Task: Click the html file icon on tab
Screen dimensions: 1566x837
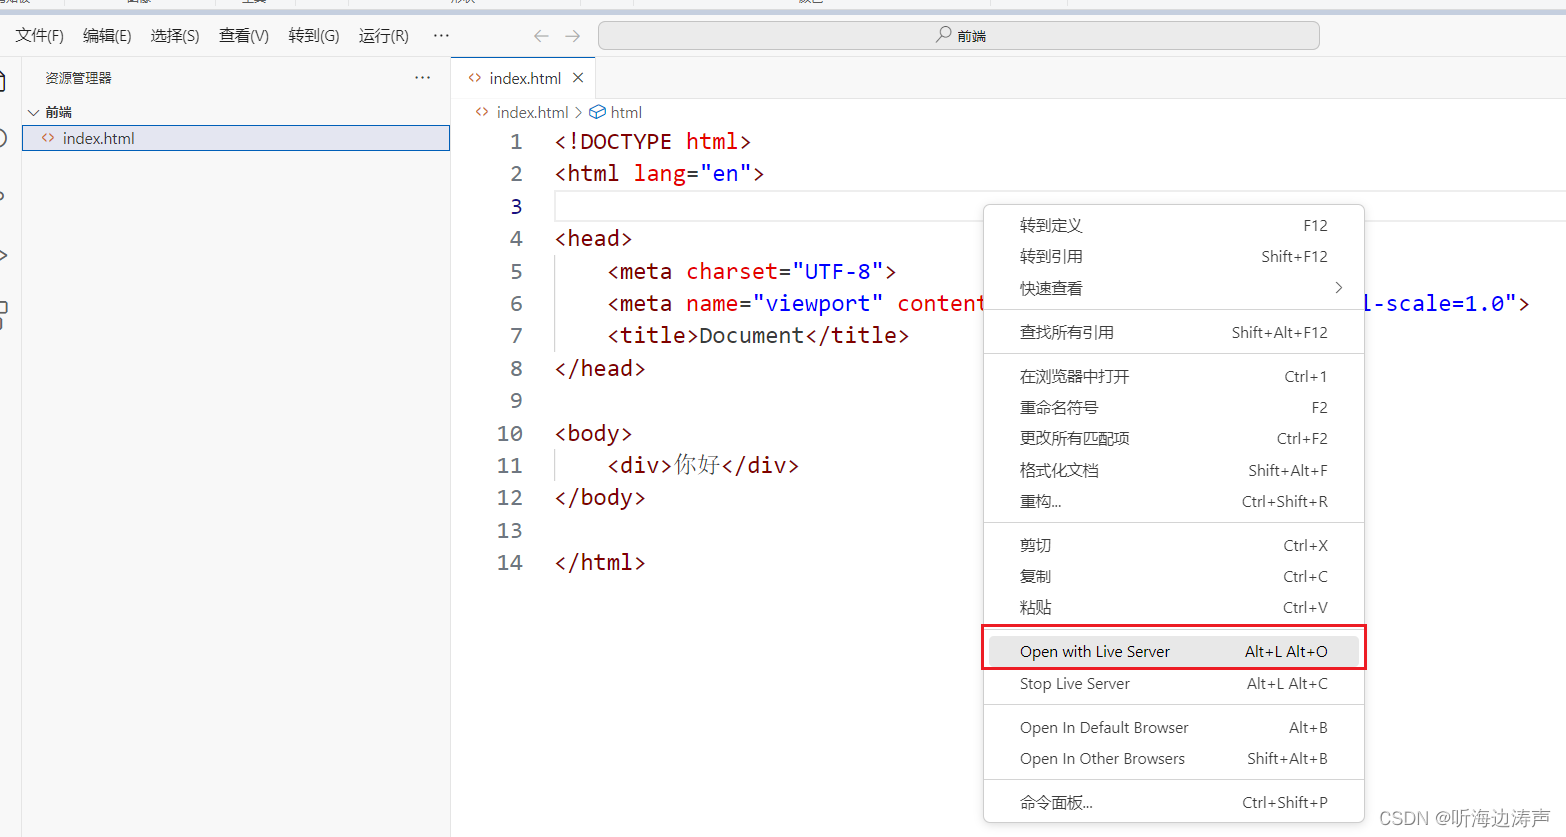Action: [x=475, y=78]
